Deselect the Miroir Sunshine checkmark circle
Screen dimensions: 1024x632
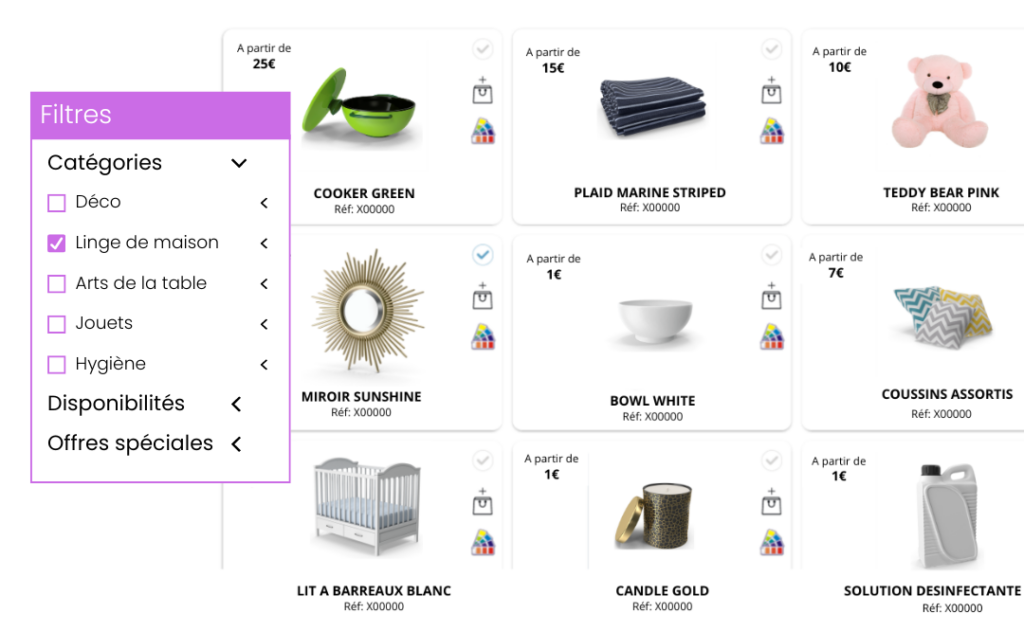point(483,255)
